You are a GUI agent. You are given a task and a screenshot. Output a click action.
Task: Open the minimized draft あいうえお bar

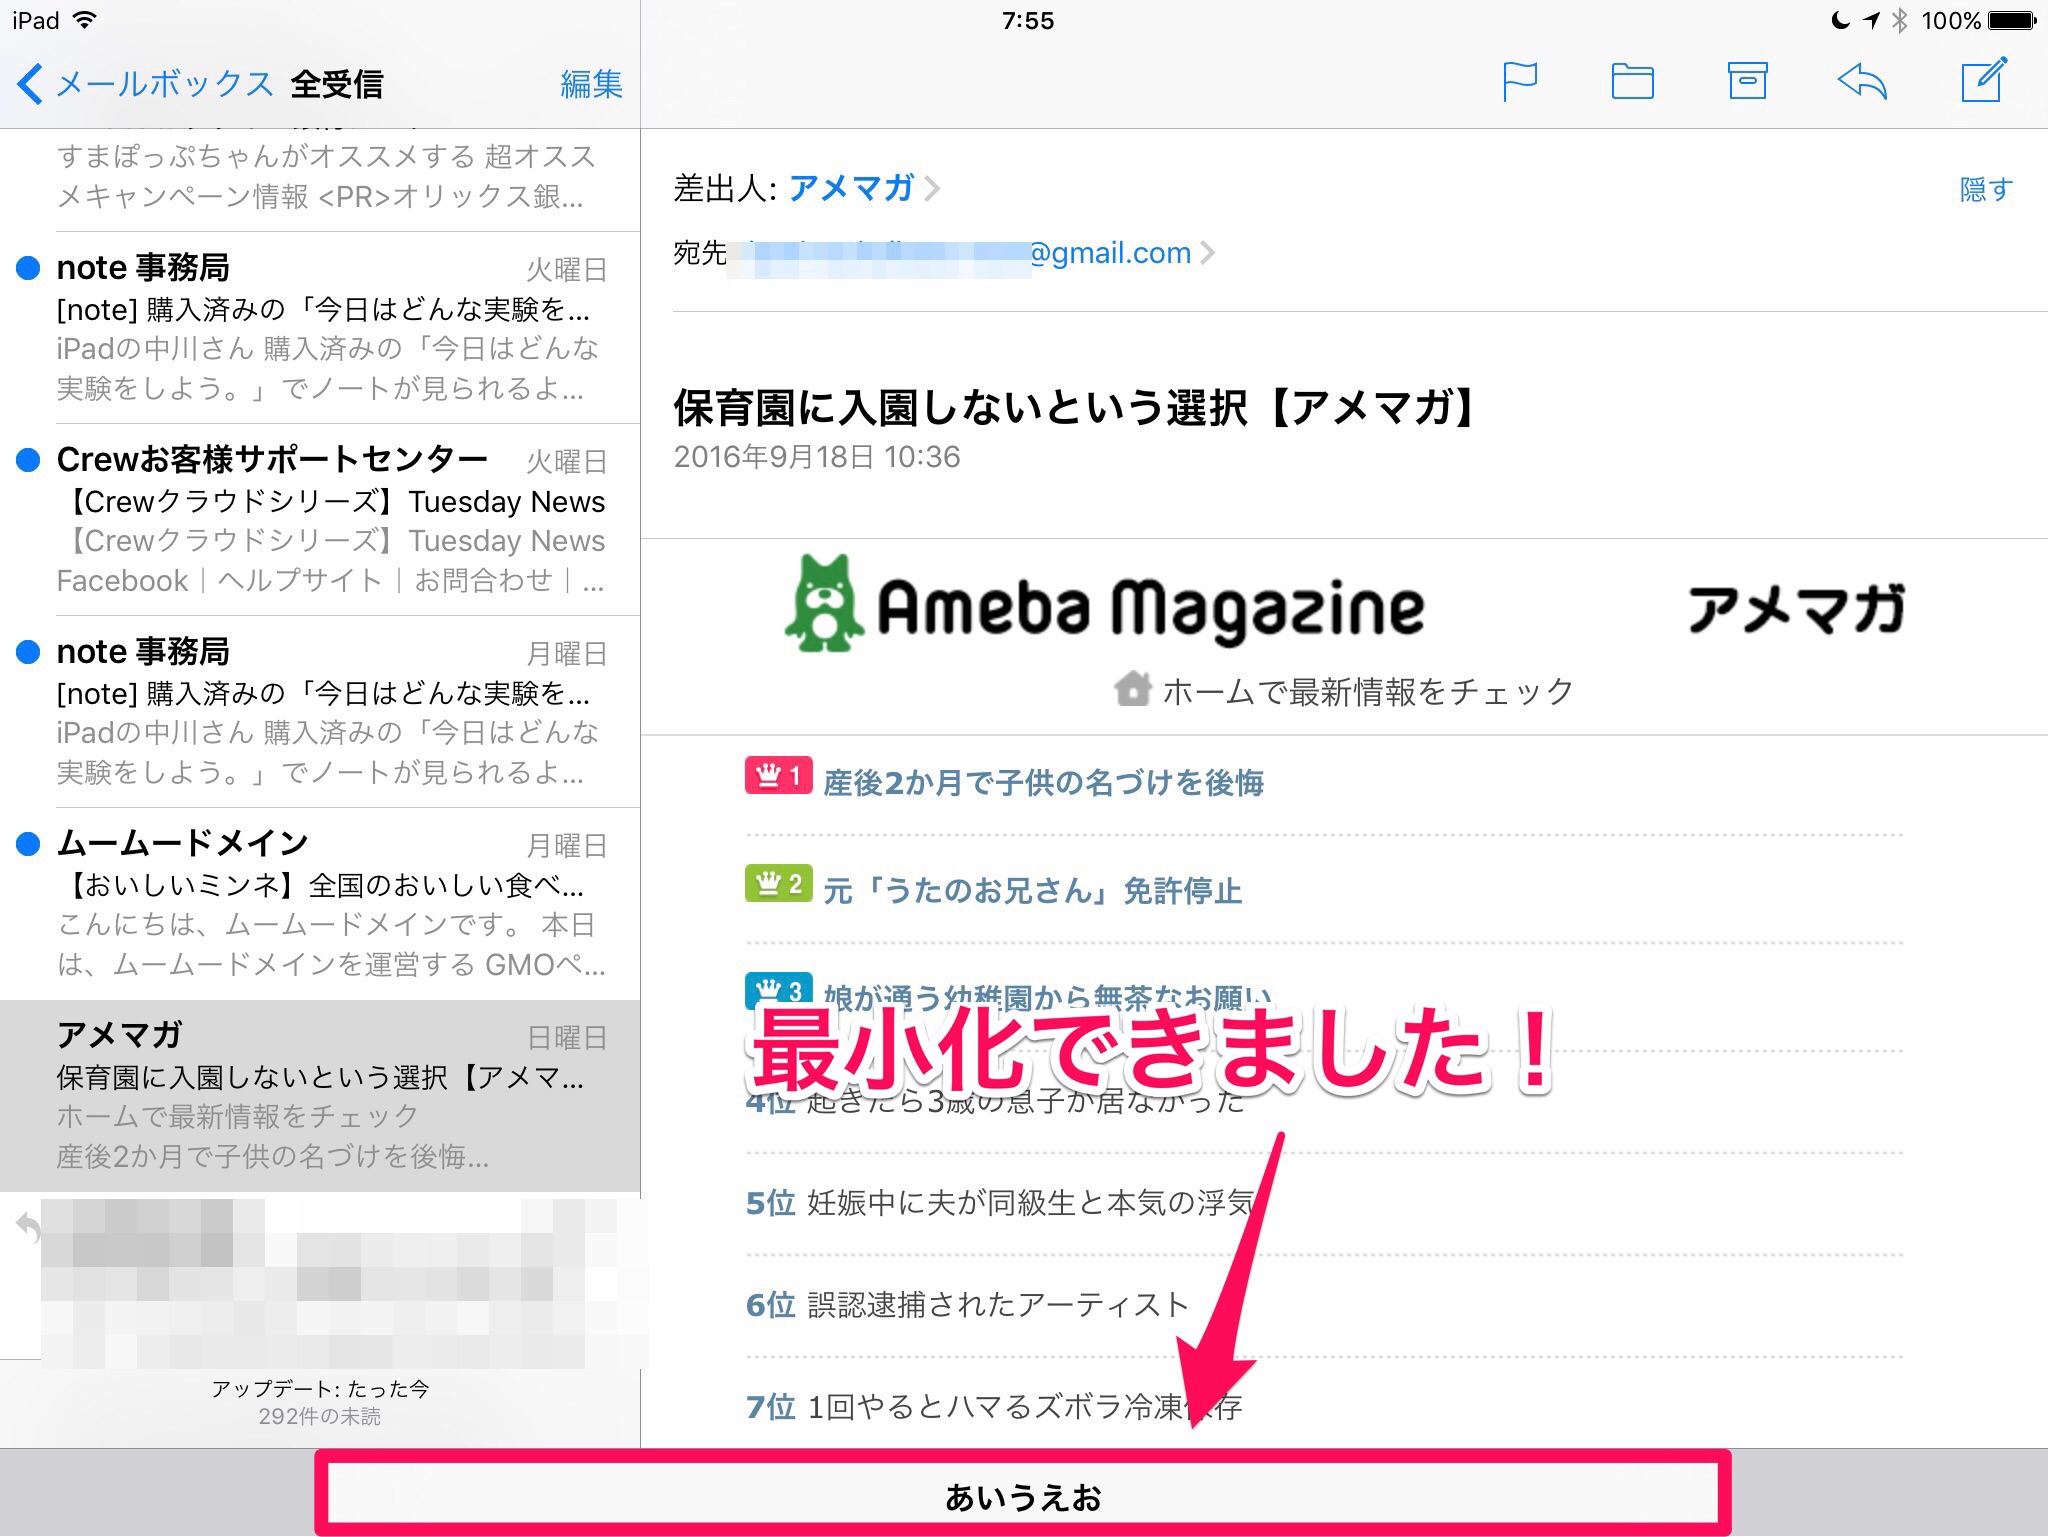coord(1022,1497)
